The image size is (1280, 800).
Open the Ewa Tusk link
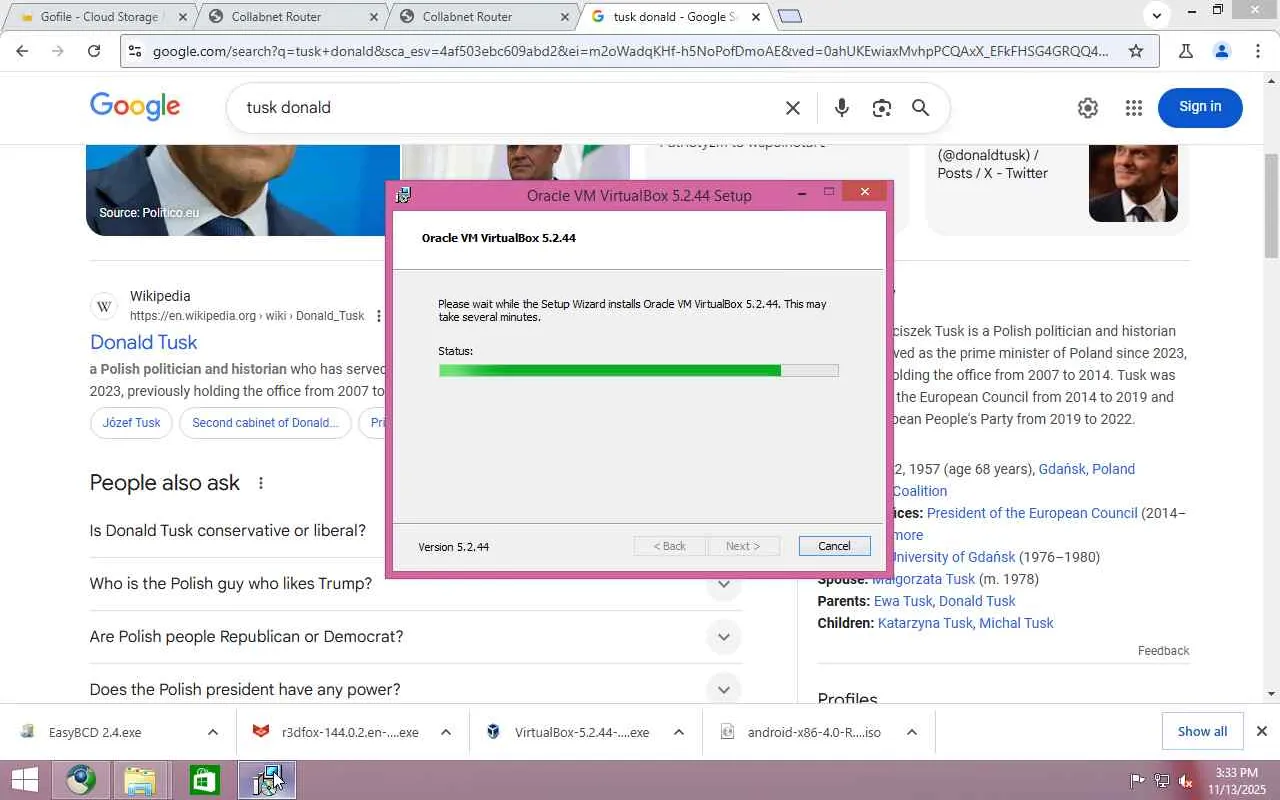904,601
